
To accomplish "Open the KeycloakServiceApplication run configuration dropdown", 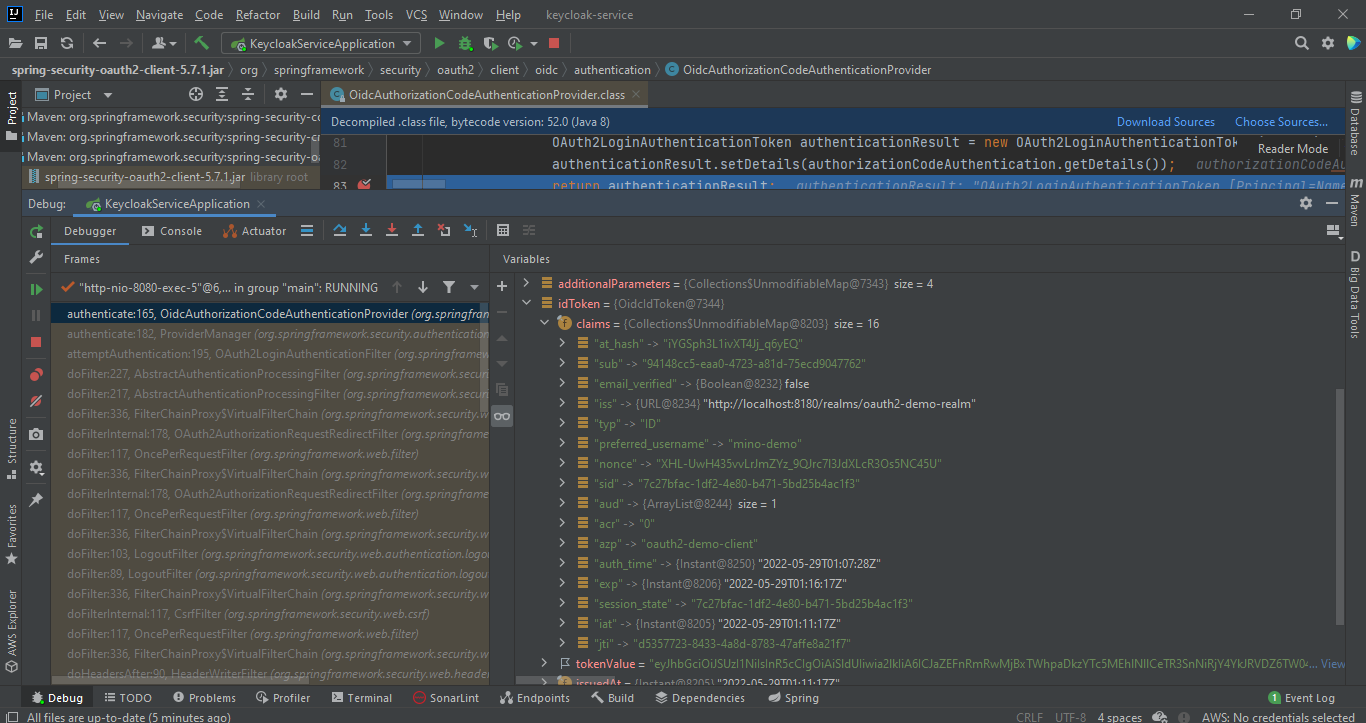I will 322,43.
